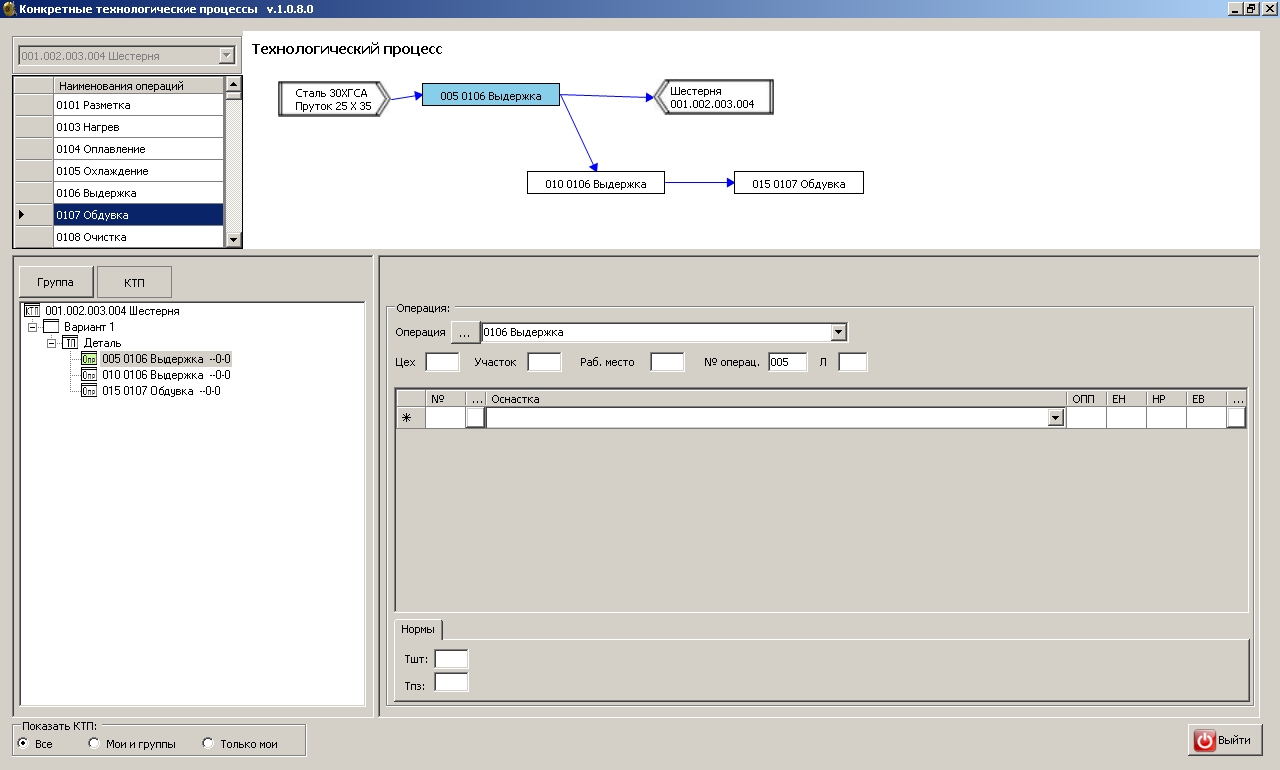
Task: Click the Опр icon of 015 0107 Обдувка
Action: [89, 391]
